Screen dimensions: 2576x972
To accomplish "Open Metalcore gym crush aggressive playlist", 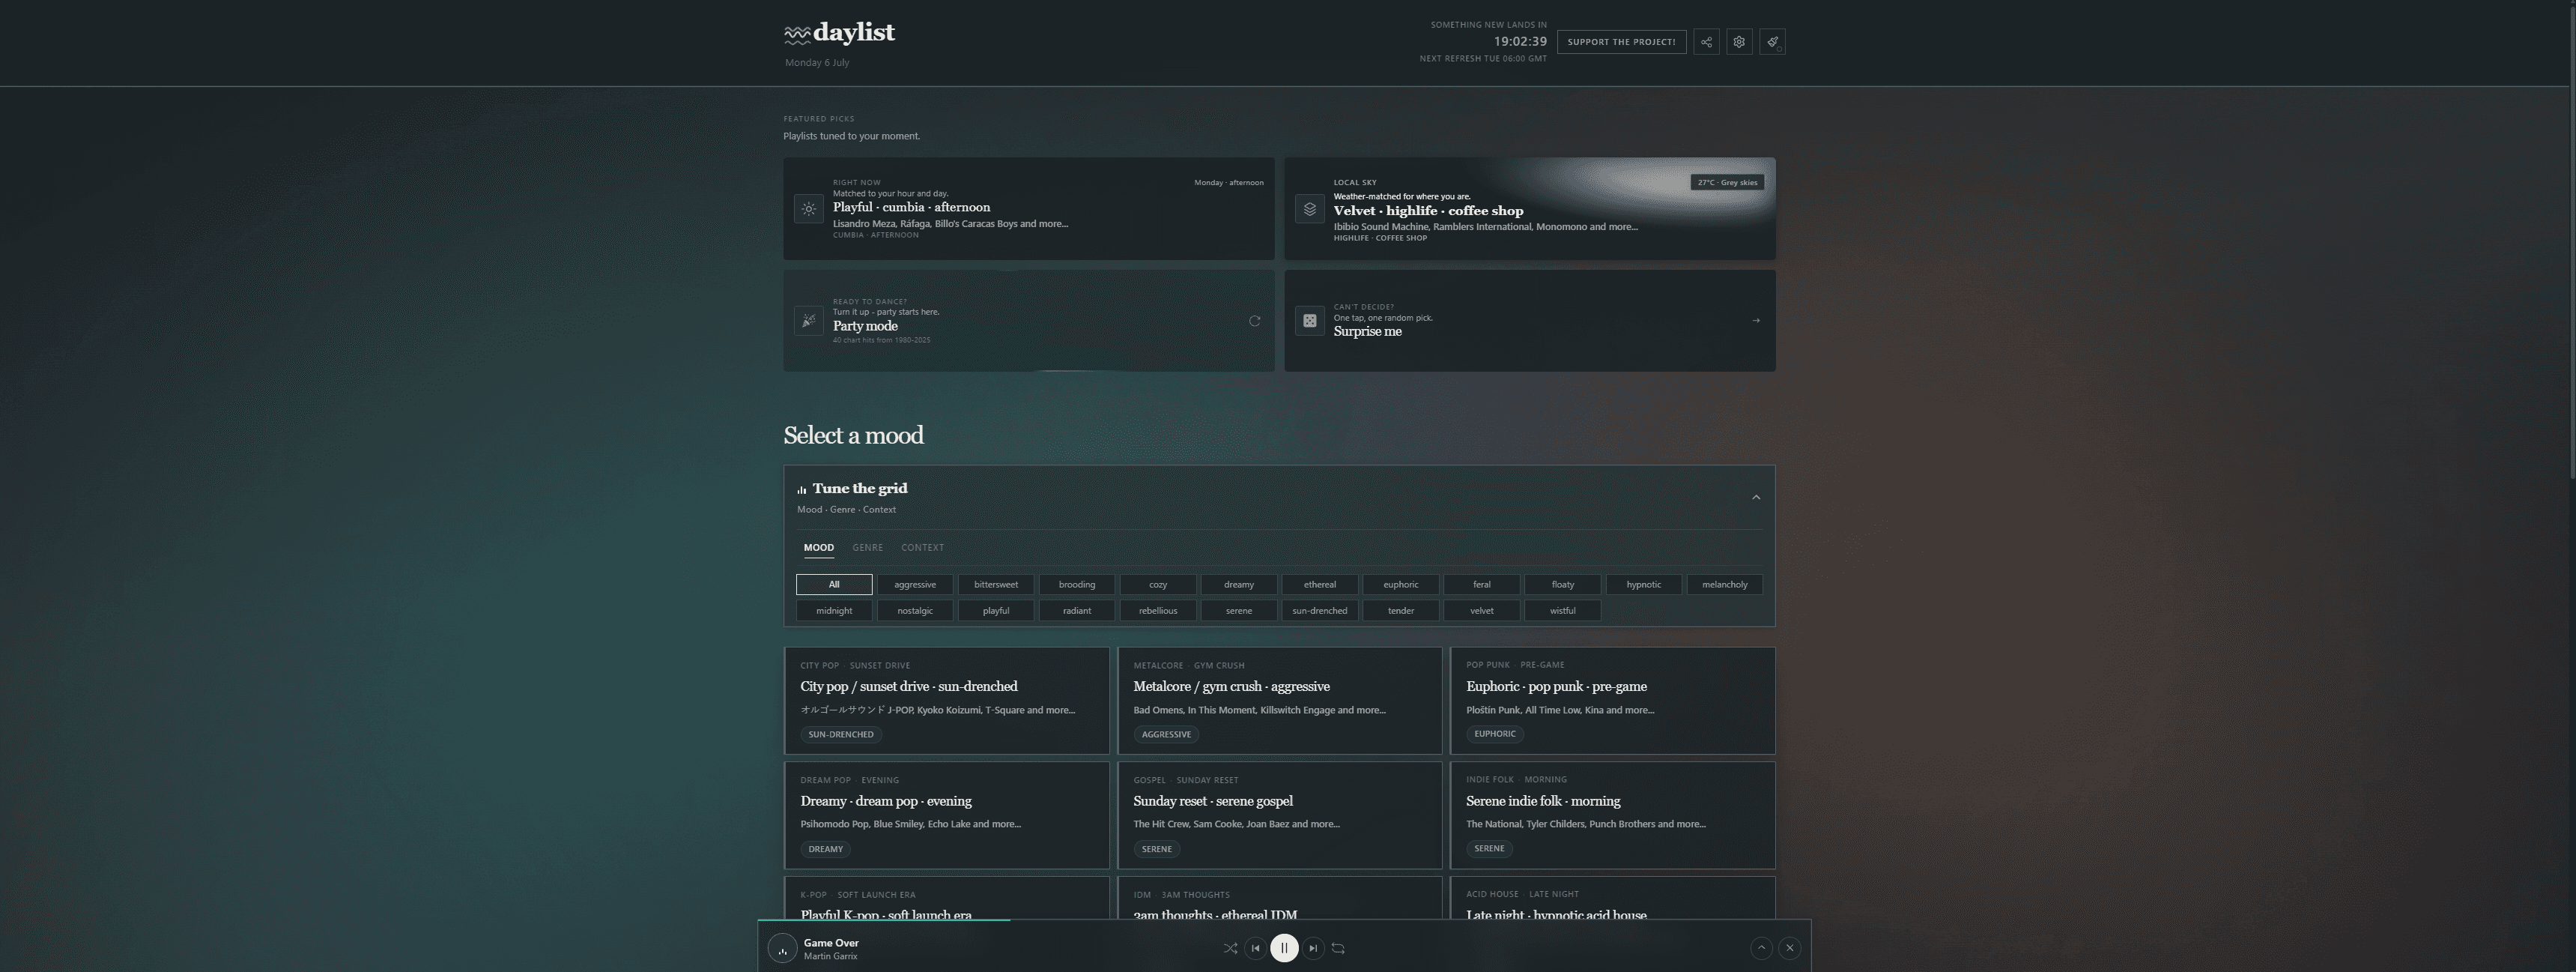I will (x=1279, y=701).
